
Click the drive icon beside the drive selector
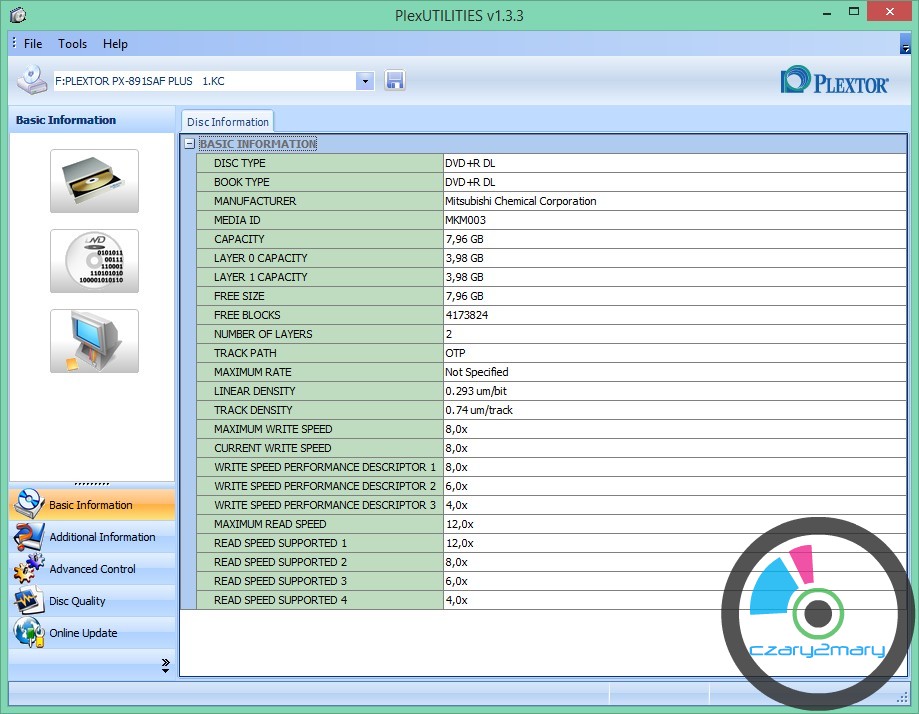click(32, 80)
